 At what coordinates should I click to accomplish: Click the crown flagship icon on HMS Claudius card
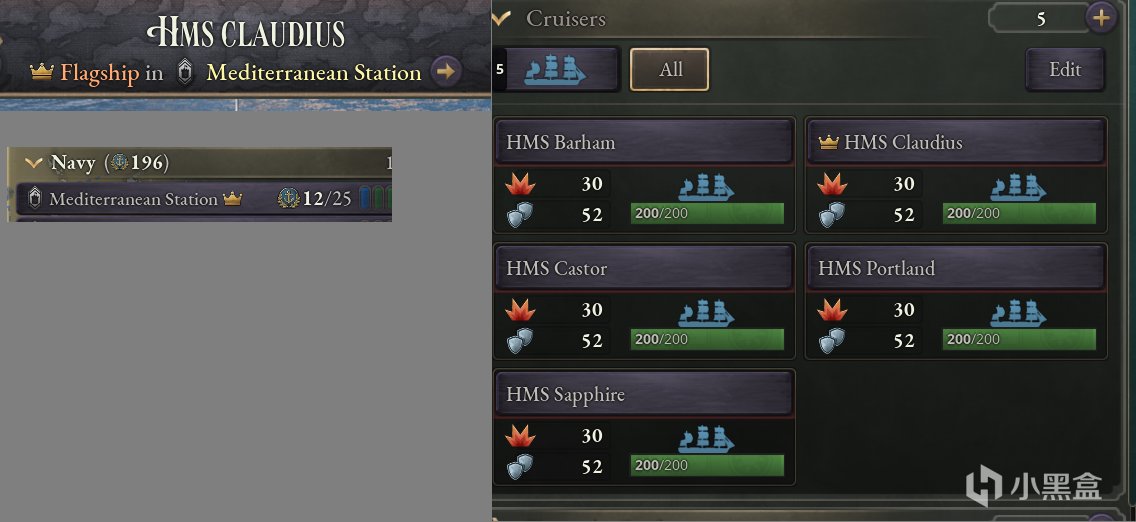tap(828, 143)
